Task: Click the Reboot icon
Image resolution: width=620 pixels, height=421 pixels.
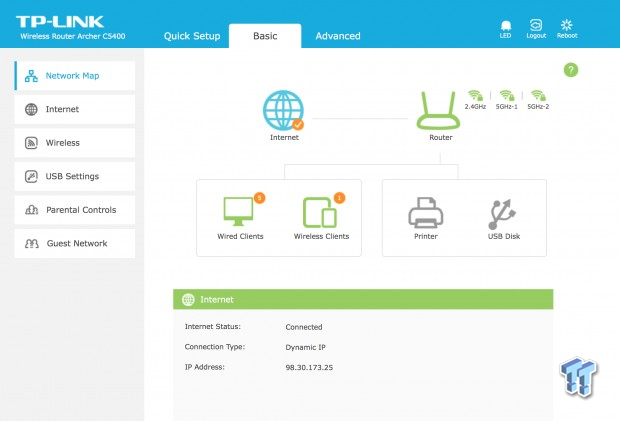Action: point(567,25)
